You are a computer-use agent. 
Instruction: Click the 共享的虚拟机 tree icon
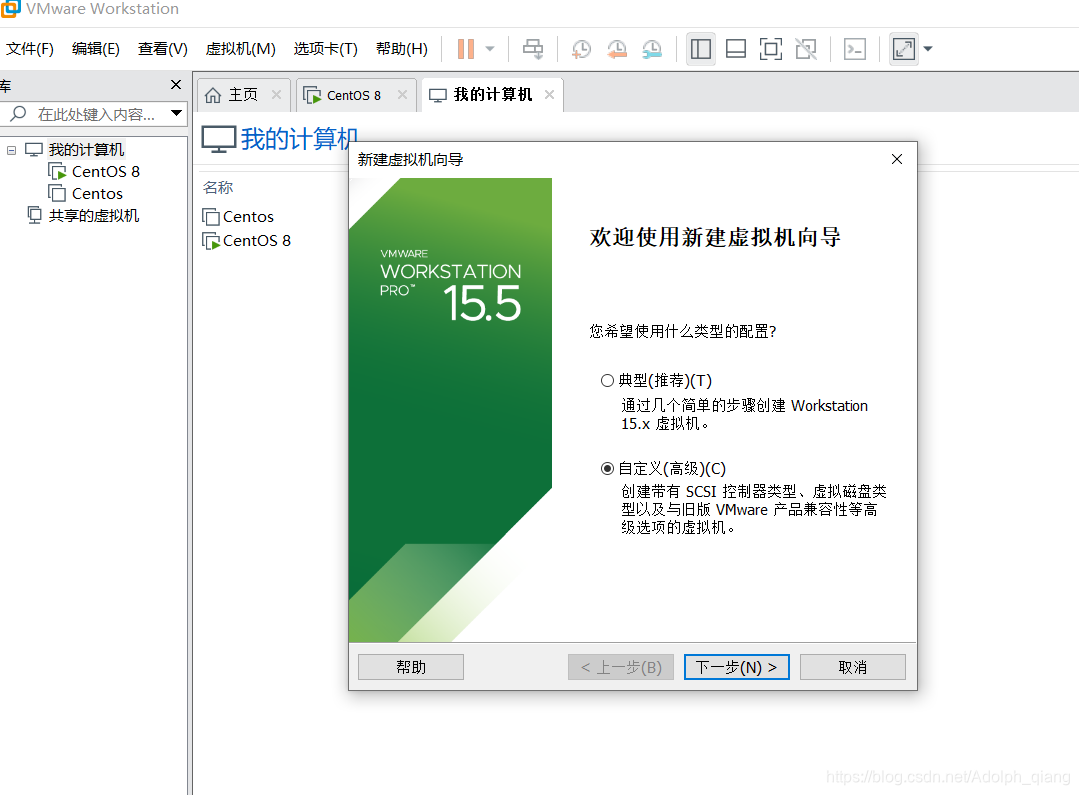pyautogui.click(x=34, y=215)
